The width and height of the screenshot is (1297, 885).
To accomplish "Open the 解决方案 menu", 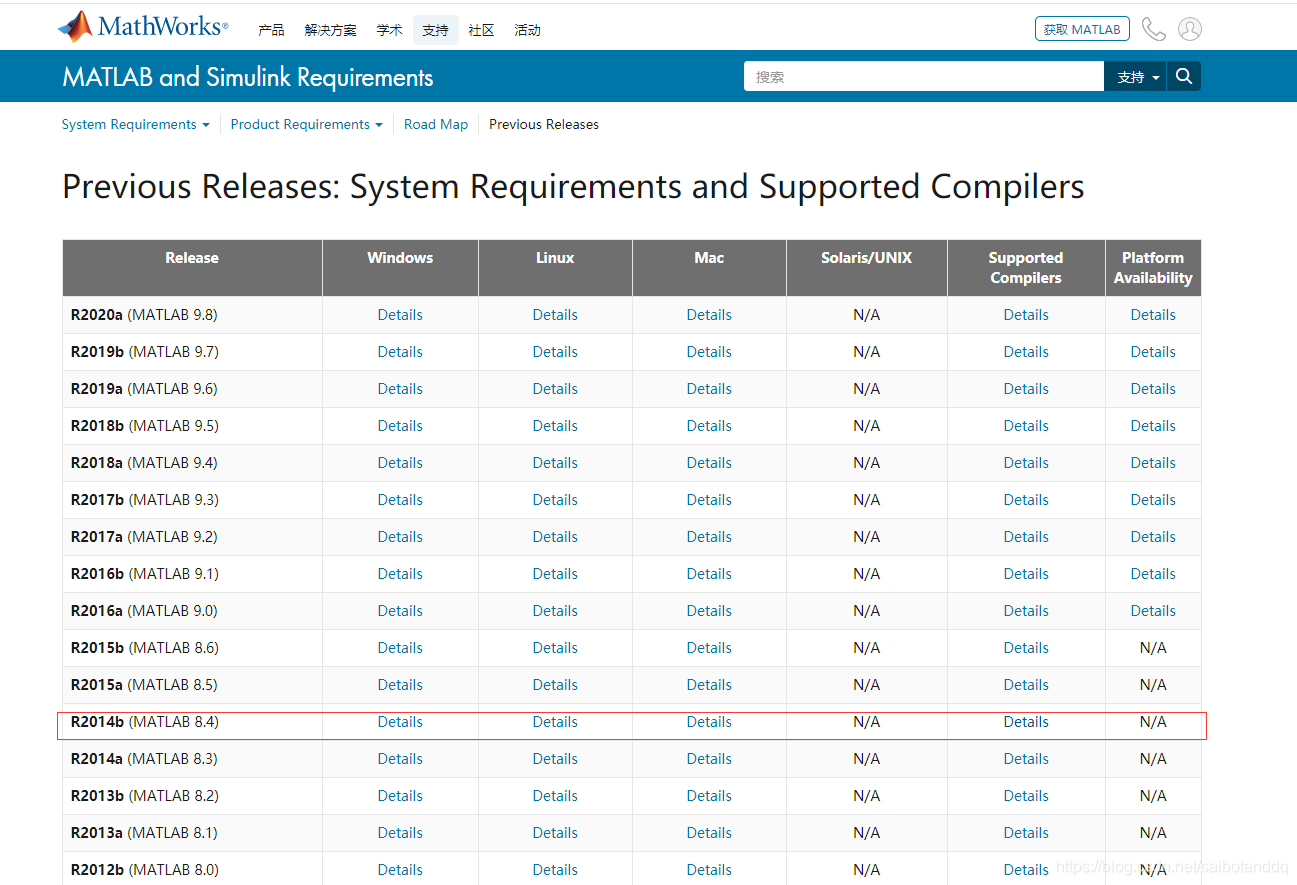I will 330,30.
